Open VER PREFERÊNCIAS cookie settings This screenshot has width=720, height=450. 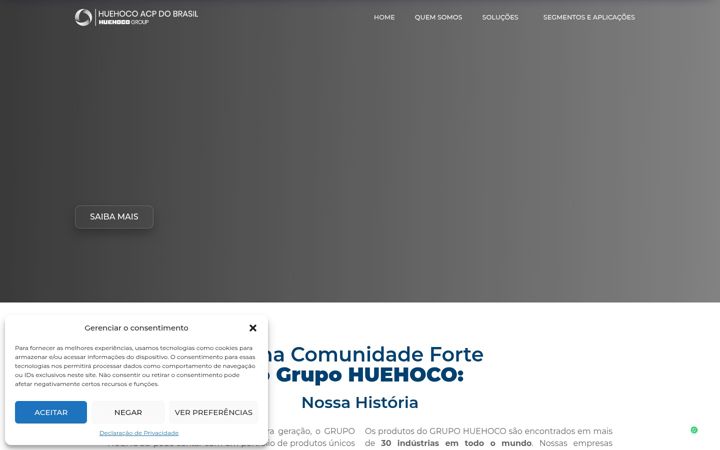(214, 412)
